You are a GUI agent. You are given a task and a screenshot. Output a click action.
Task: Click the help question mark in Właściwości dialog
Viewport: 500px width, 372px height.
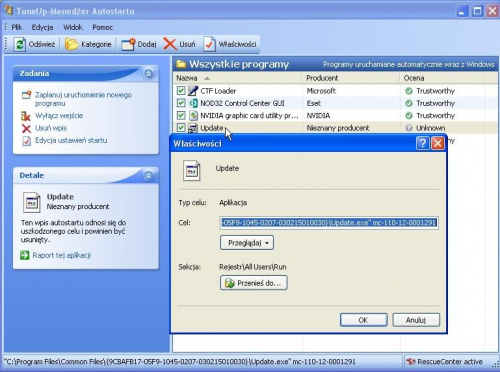[x=423, y=144]
